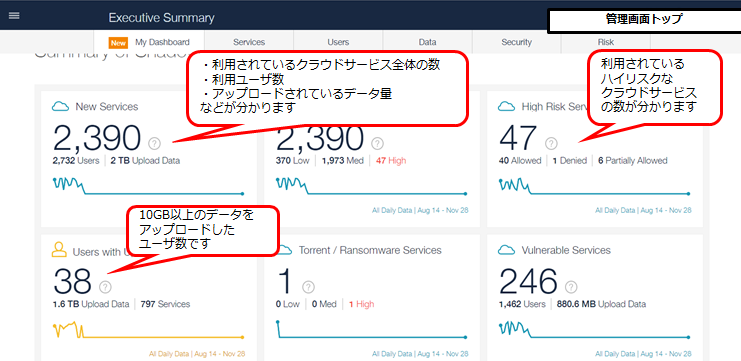Viewport: 741px width, 361px height.
Task: Open the Torrent / Ransomware Services title
Action: coord(370,250)
